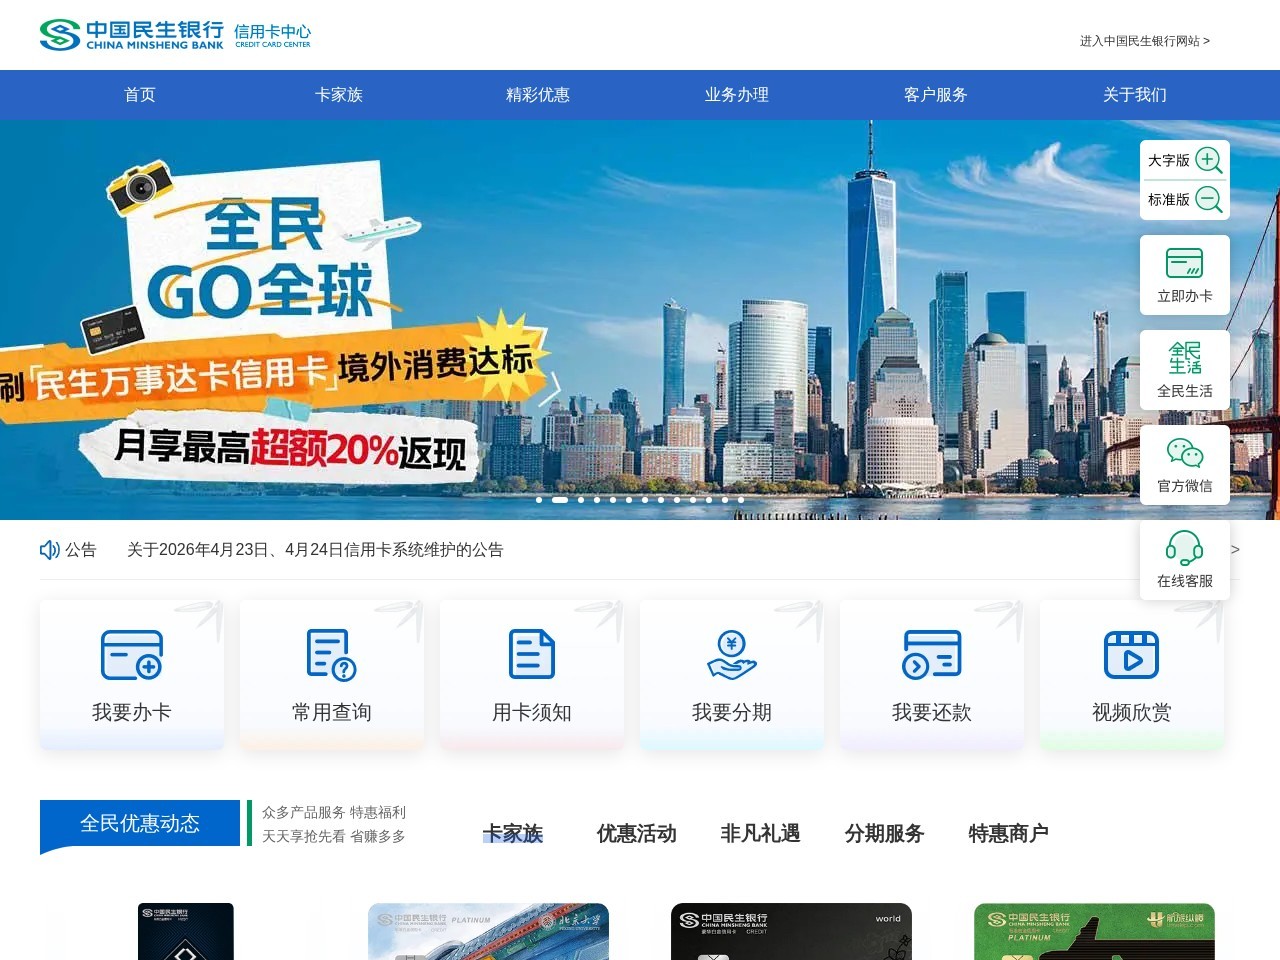Image resolution: width=1280 pixels, height=960 pixels.
Task: Open 官方微信 WeChat icon
Action: [x=1185, y=453]
